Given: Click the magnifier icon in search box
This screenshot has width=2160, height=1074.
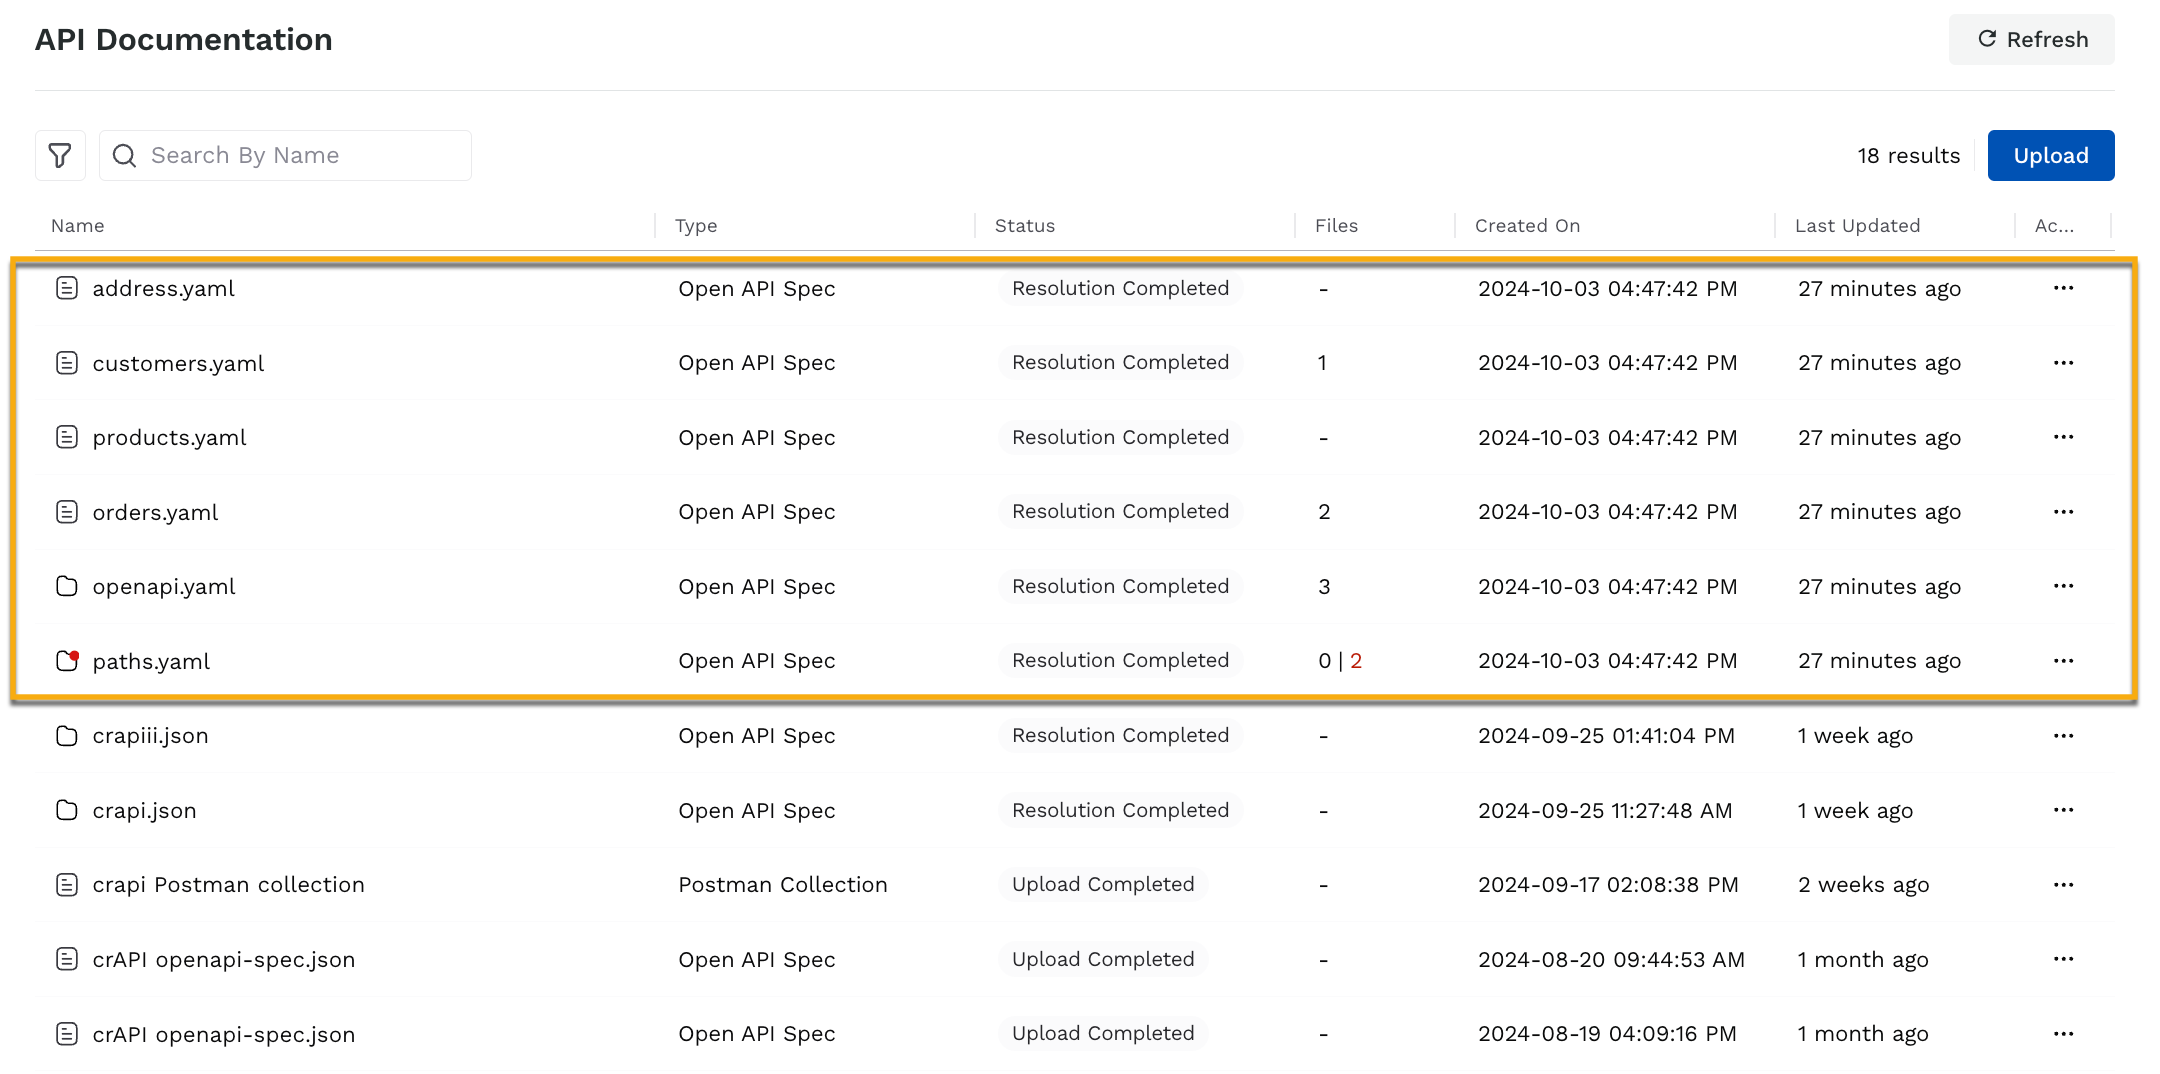Looking at the screenshot, I should [125, 155].
